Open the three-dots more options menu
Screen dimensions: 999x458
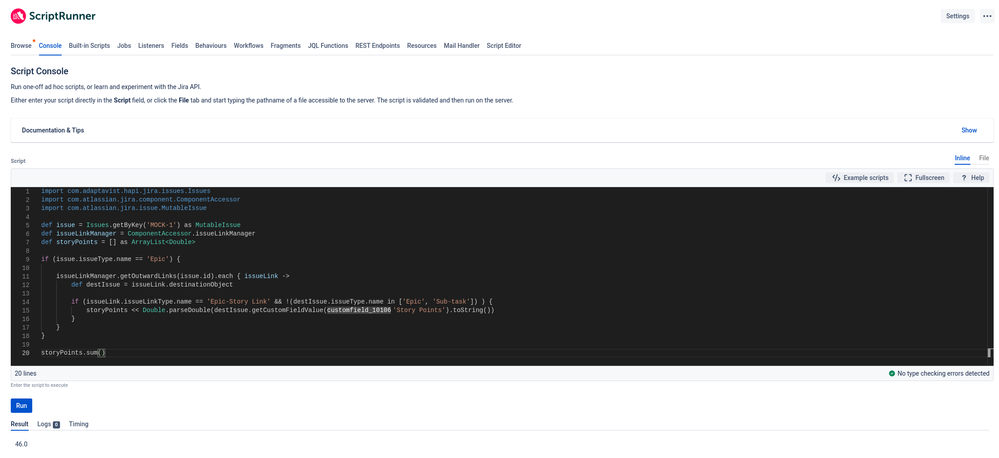(x=986, y=16)
